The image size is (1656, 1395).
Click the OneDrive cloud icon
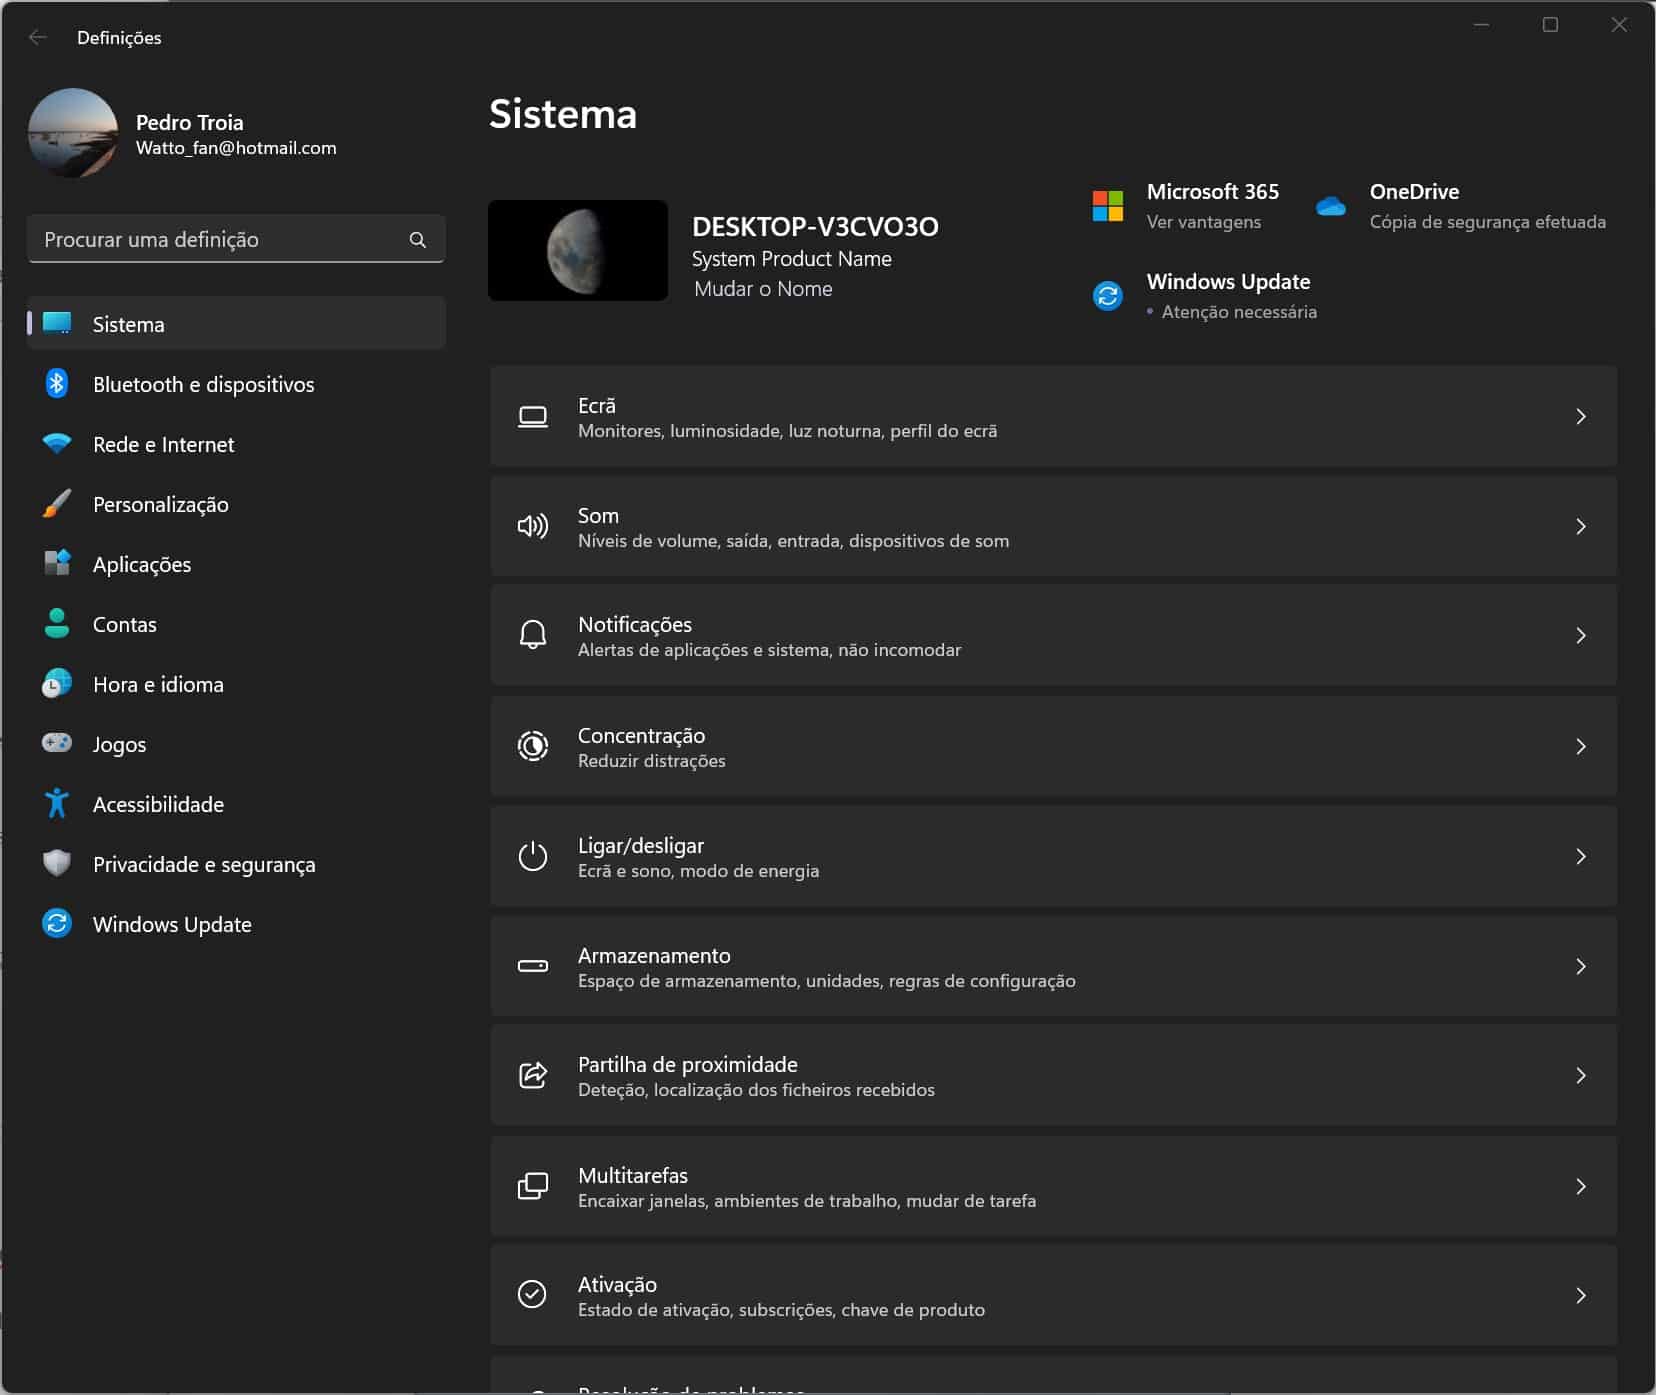coord(1330,206)
